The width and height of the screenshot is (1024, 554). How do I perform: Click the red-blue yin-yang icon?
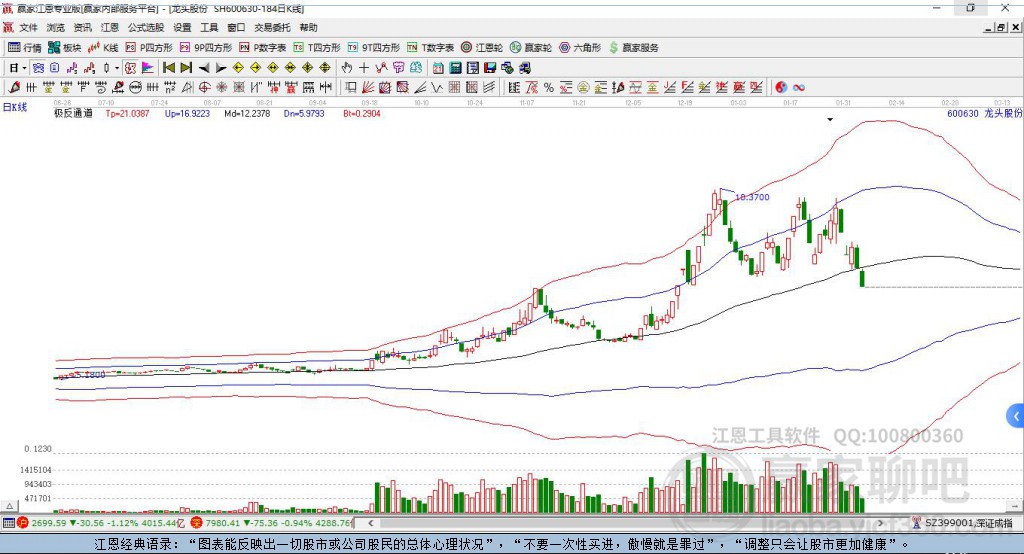click(781, 88)
